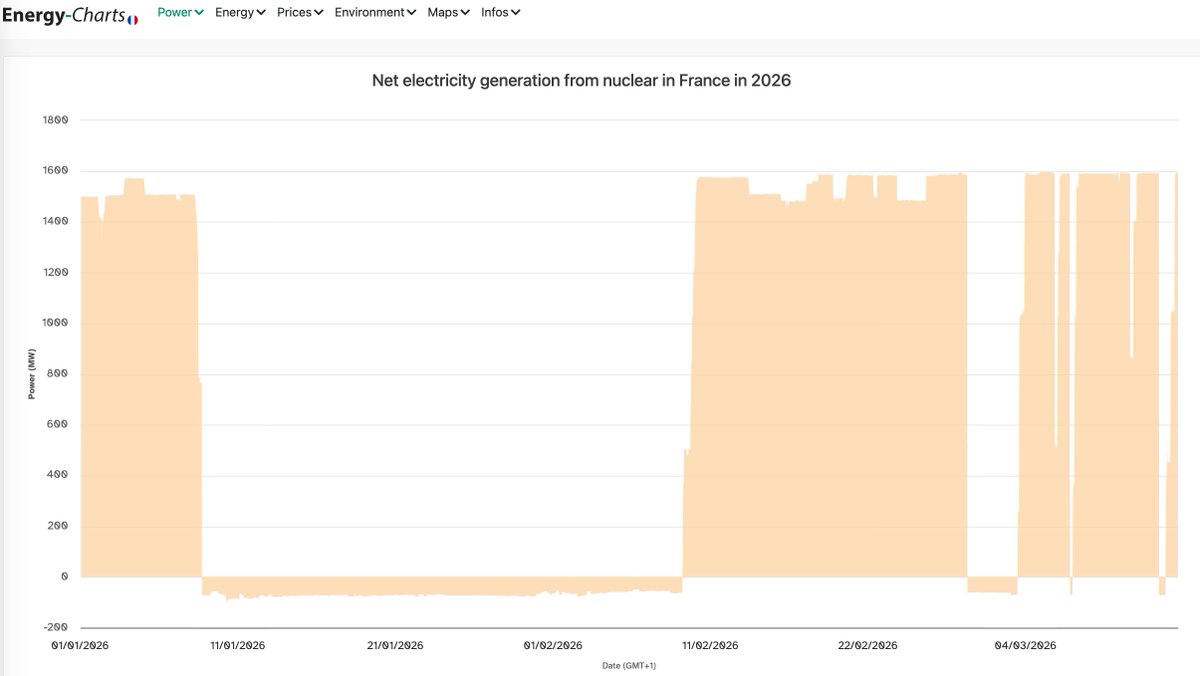The height and width of the screenshot is (676, 1200).
Task: Open the Environment menu
Action: pos(375,12)
